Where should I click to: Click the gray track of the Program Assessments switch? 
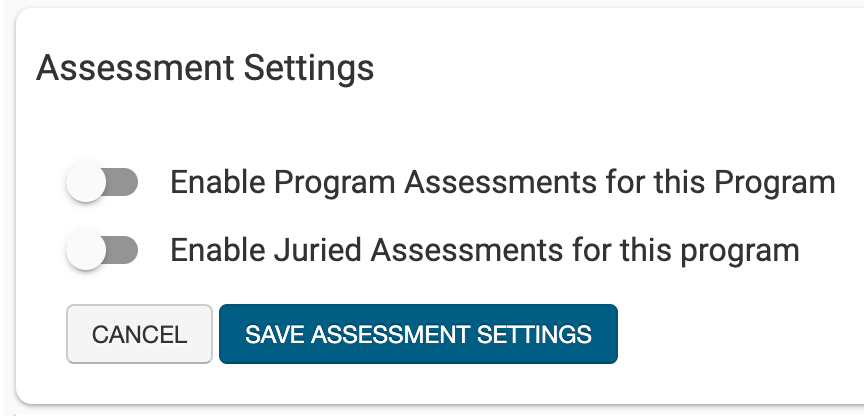pyautogui.click(x=123, y=183)
